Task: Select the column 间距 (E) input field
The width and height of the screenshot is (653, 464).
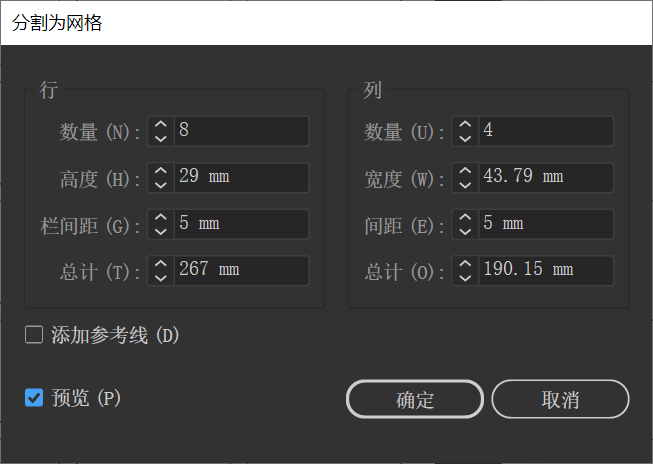Action: coord(545,224)
